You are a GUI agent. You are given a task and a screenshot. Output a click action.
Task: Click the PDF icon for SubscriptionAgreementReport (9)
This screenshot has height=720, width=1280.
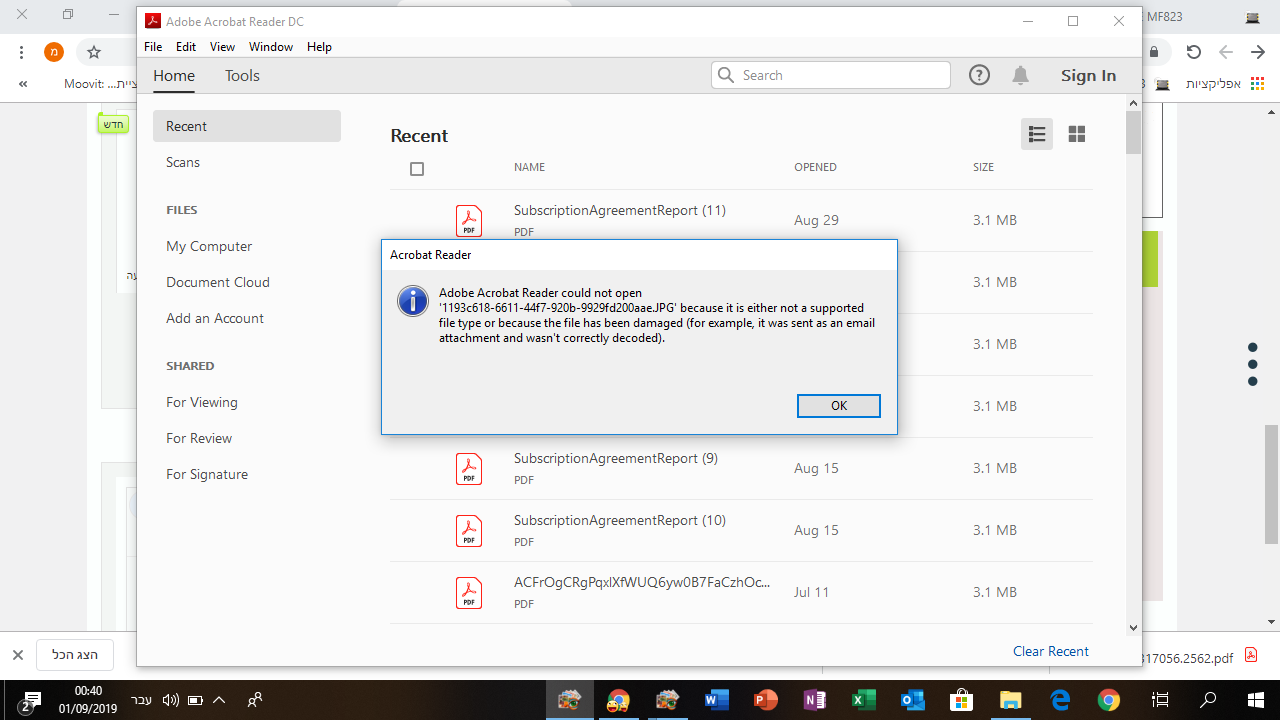click(x=469, y=469)
